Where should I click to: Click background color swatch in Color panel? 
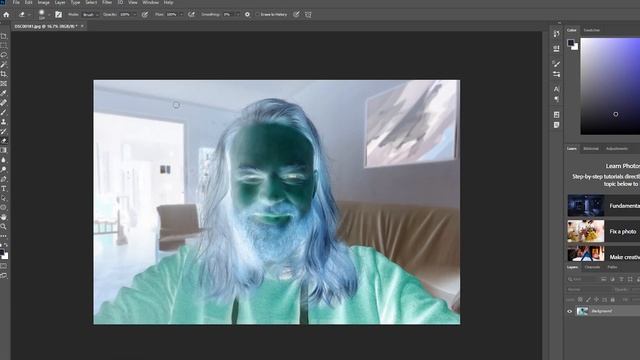click(575, 47)
